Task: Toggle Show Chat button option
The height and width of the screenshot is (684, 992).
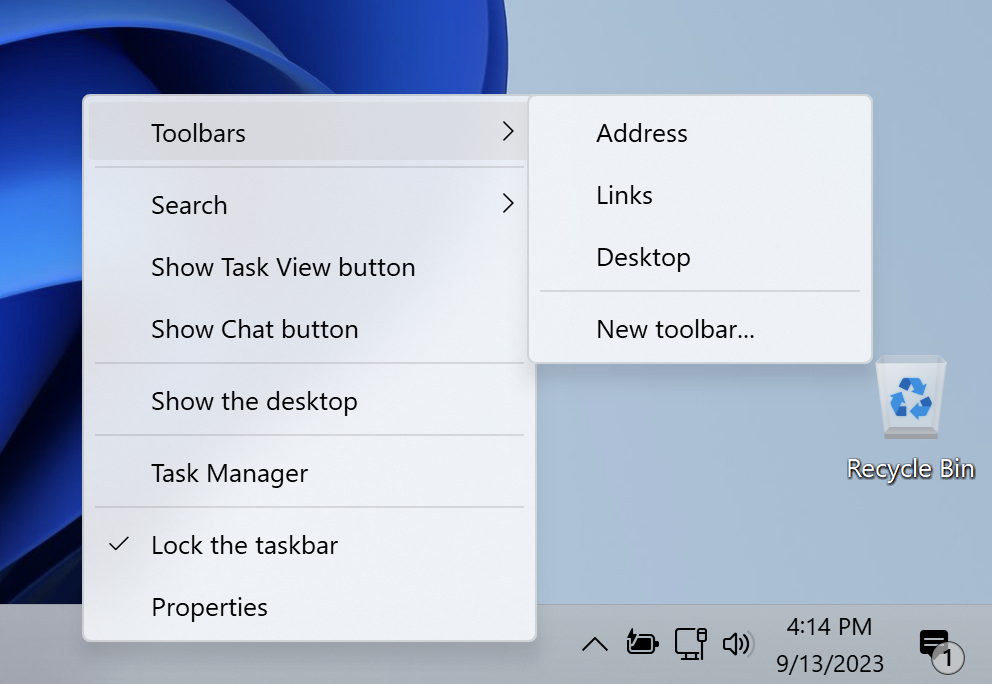Action: coord(255,330)
